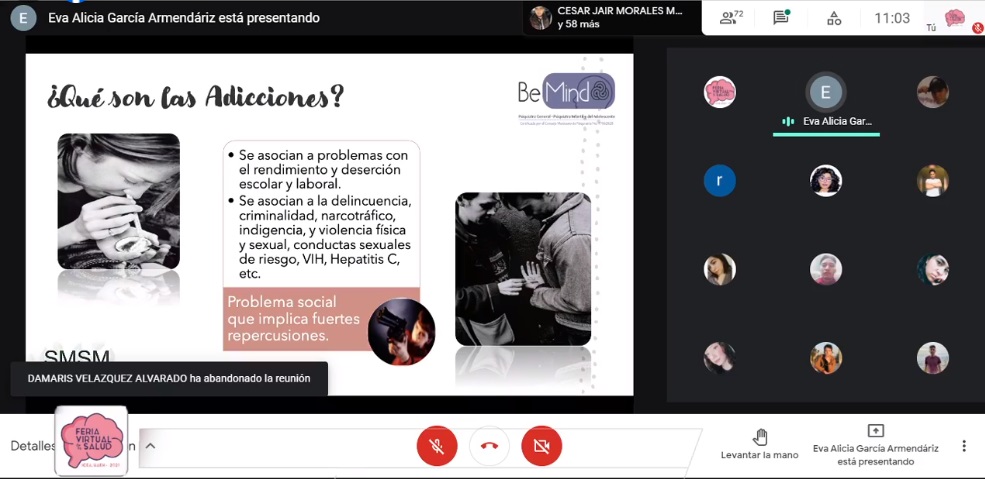
Task: Click the 'ha abandonado la reunión' notification
Action: pyautogui.click(x=169, y=378)
